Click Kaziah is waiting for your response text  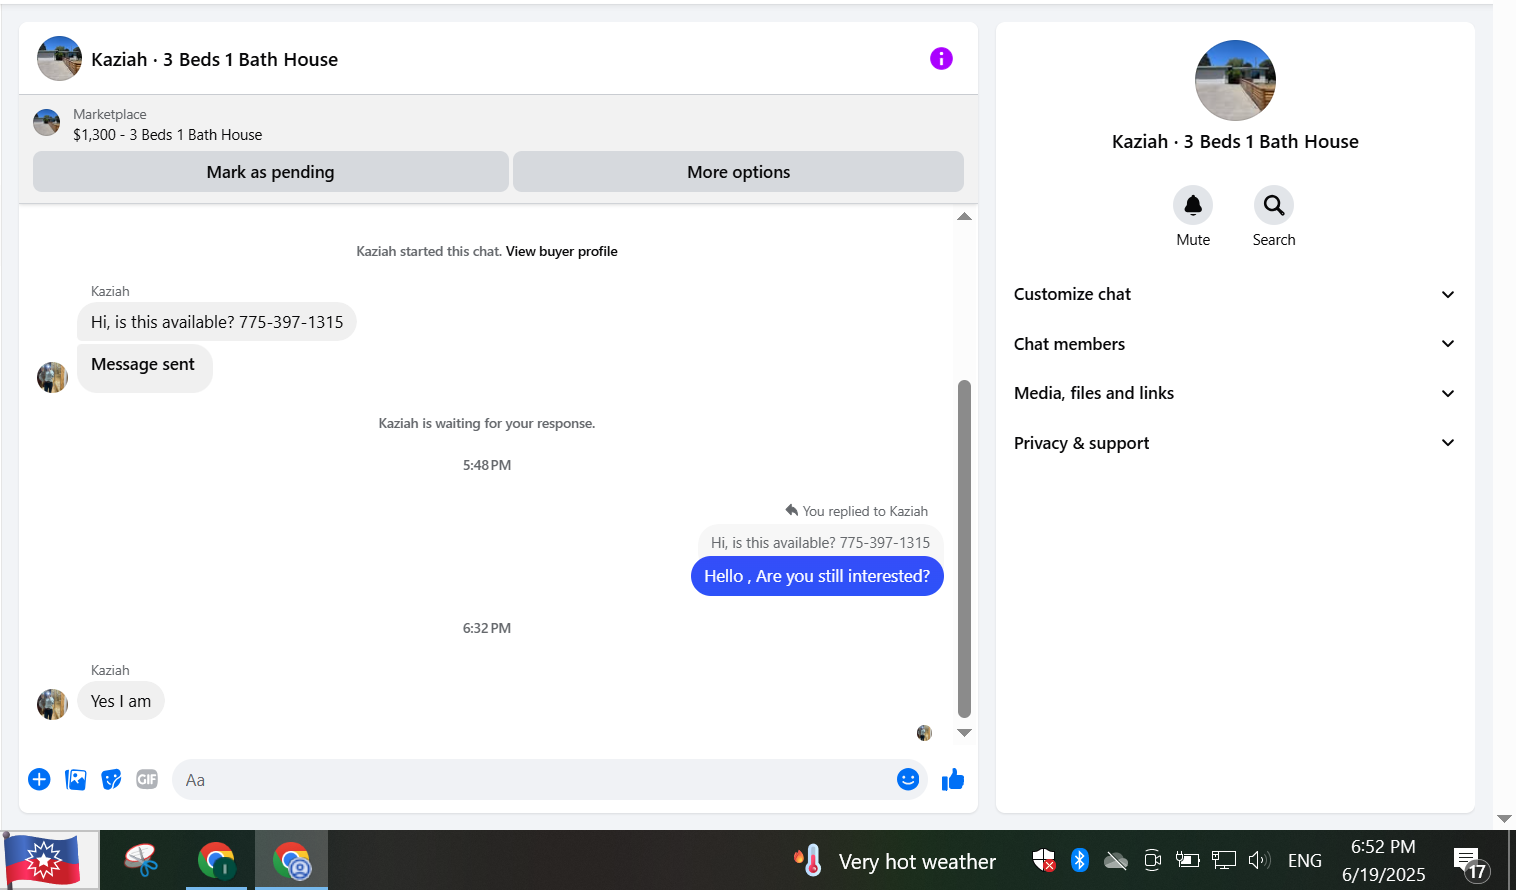(487, 423)
